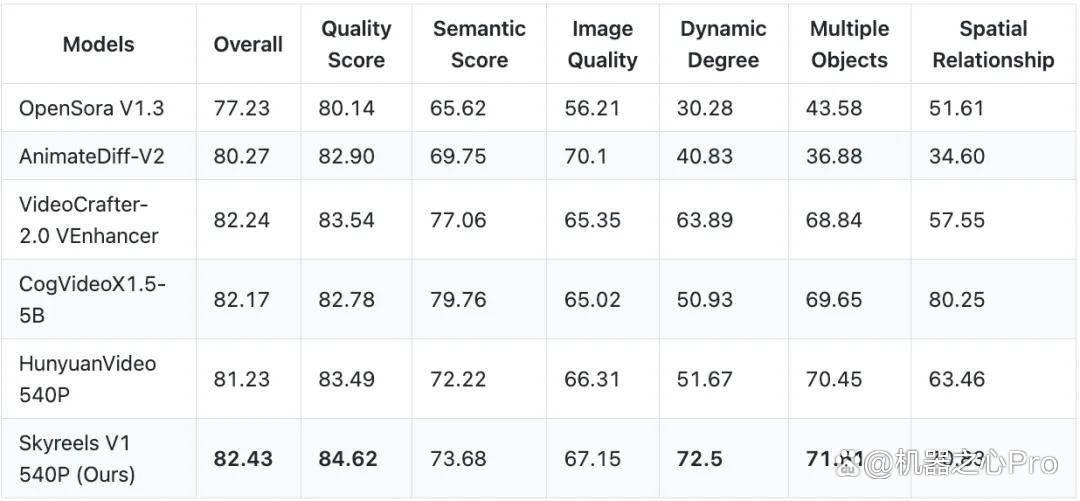Click the CogVideoX1.5-5B model cell
The image size is (1080, 501).
click(92, 300)
